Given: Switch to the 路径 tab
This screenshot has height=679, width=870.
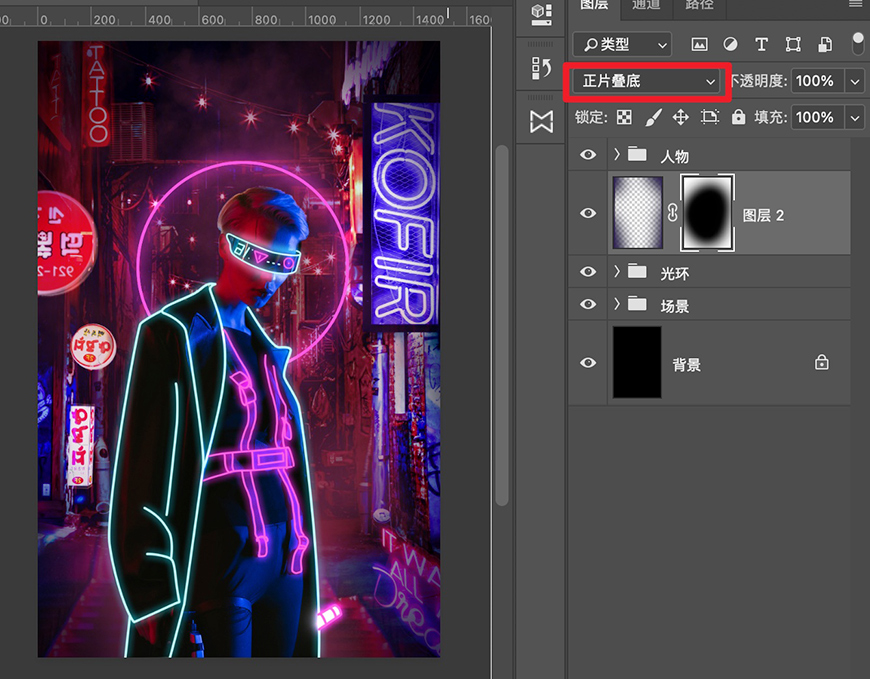Looking at the screenshot, I should (x=698, y=6).
